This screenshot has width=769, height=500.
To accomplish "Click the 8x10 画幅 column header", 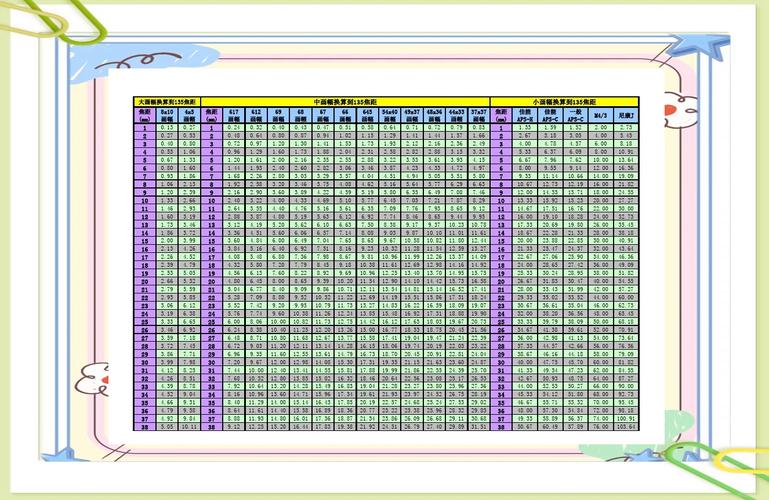I will tap(167, 115).
